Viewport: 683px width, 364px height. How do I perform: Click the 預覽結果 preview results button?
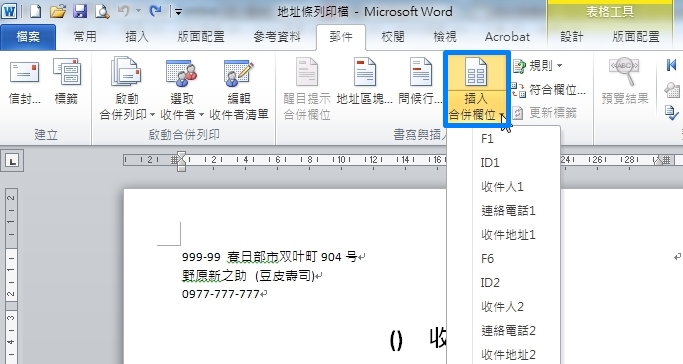point(625,82)
